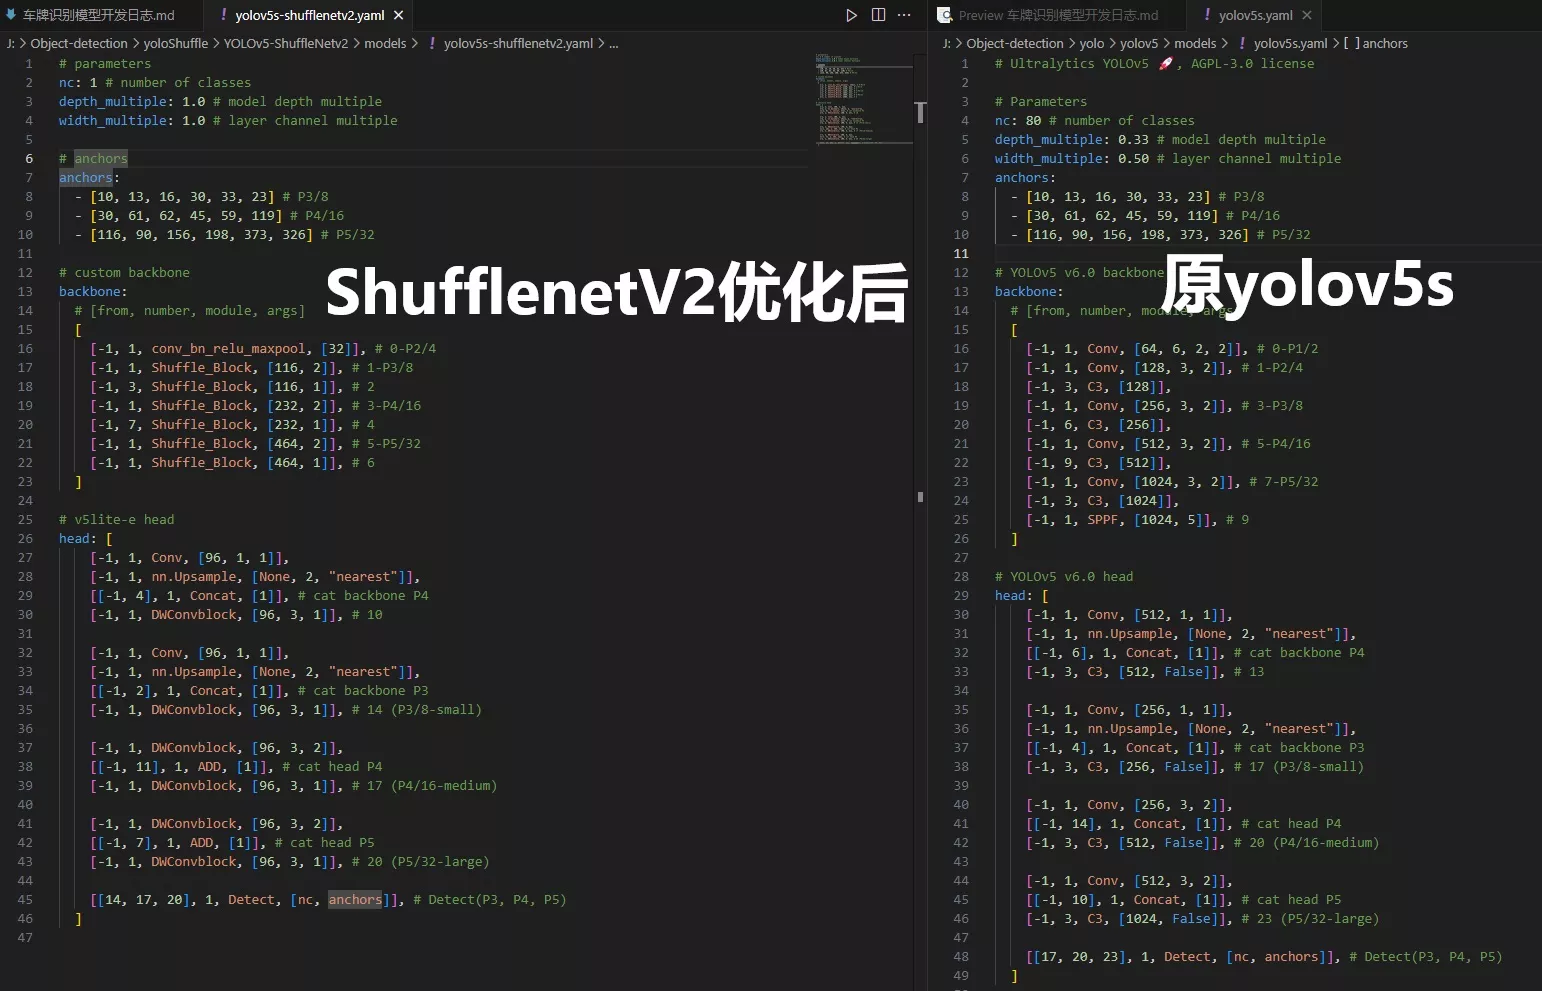Click the '# YOLOv5 v6.0 backbone' comment
The height and width of the screenshot is (991, 1542).
tap(1080, 272)
